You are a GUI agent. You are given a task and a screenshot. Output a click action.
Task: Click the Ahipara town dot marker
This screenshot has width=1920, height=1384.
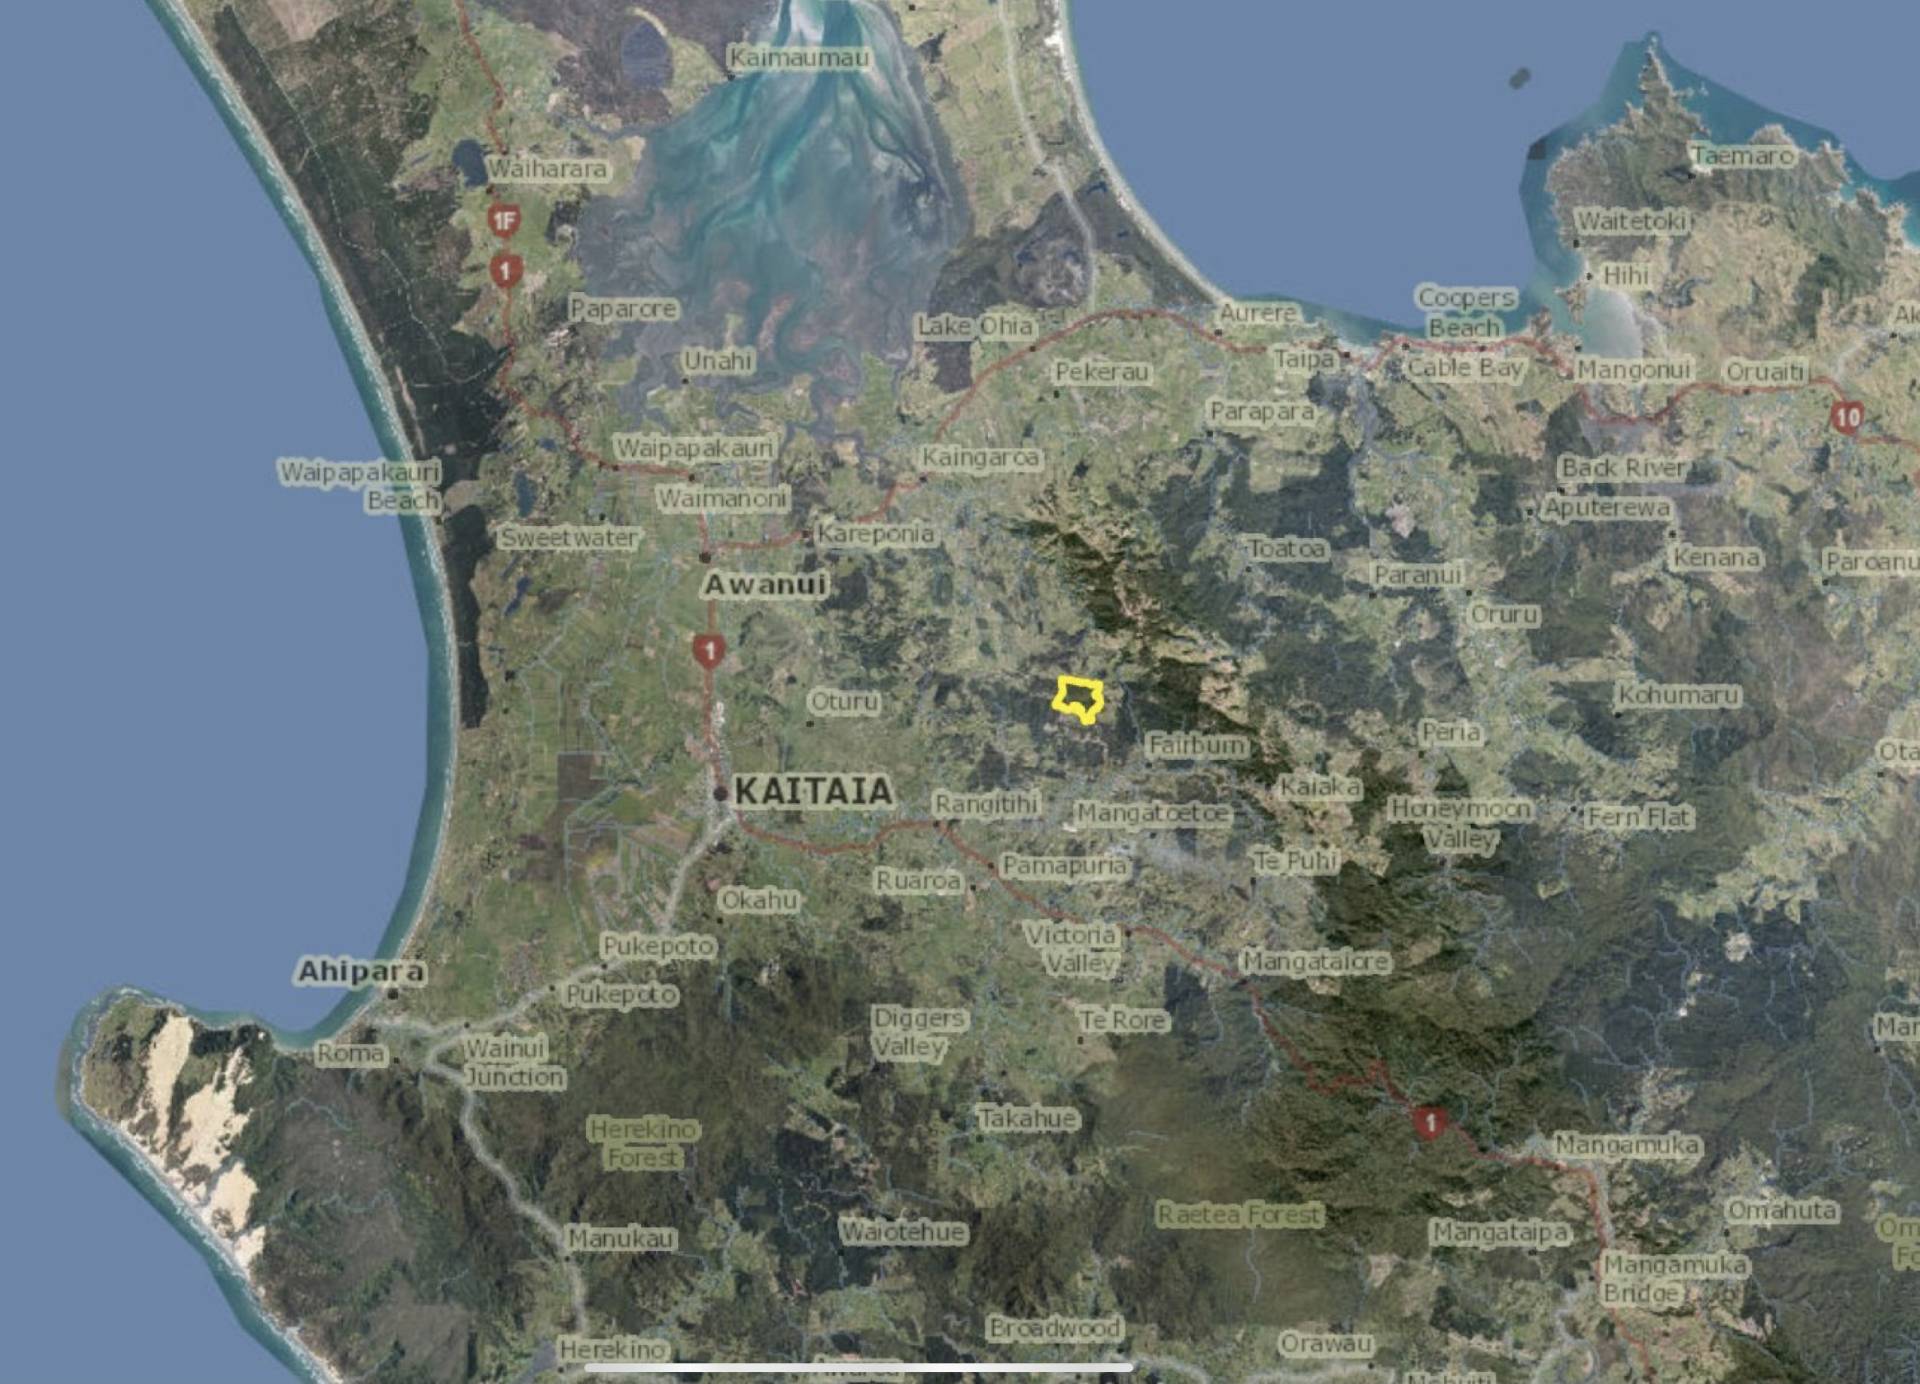[394, 993]
